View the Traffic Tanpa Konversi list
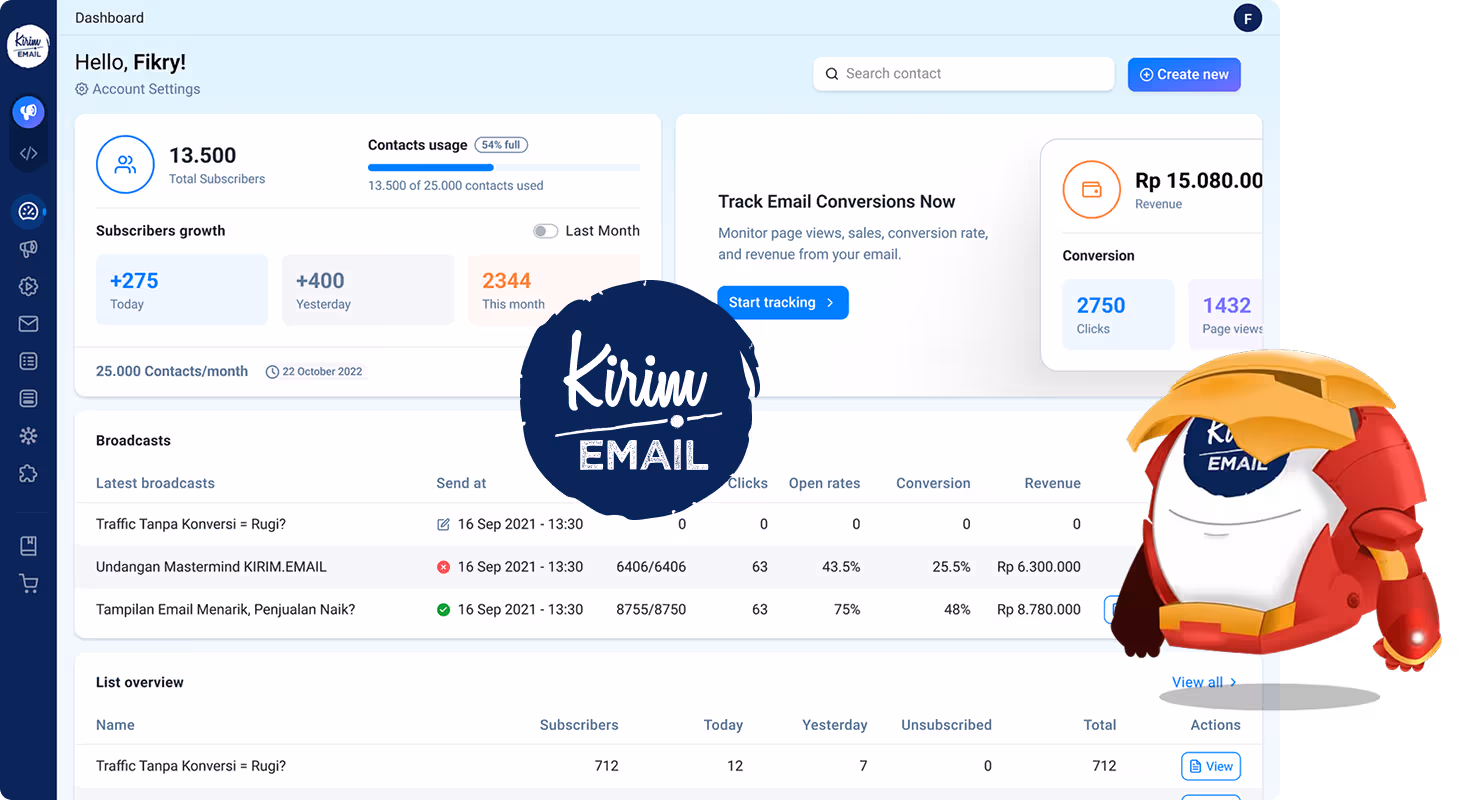 1210,766
